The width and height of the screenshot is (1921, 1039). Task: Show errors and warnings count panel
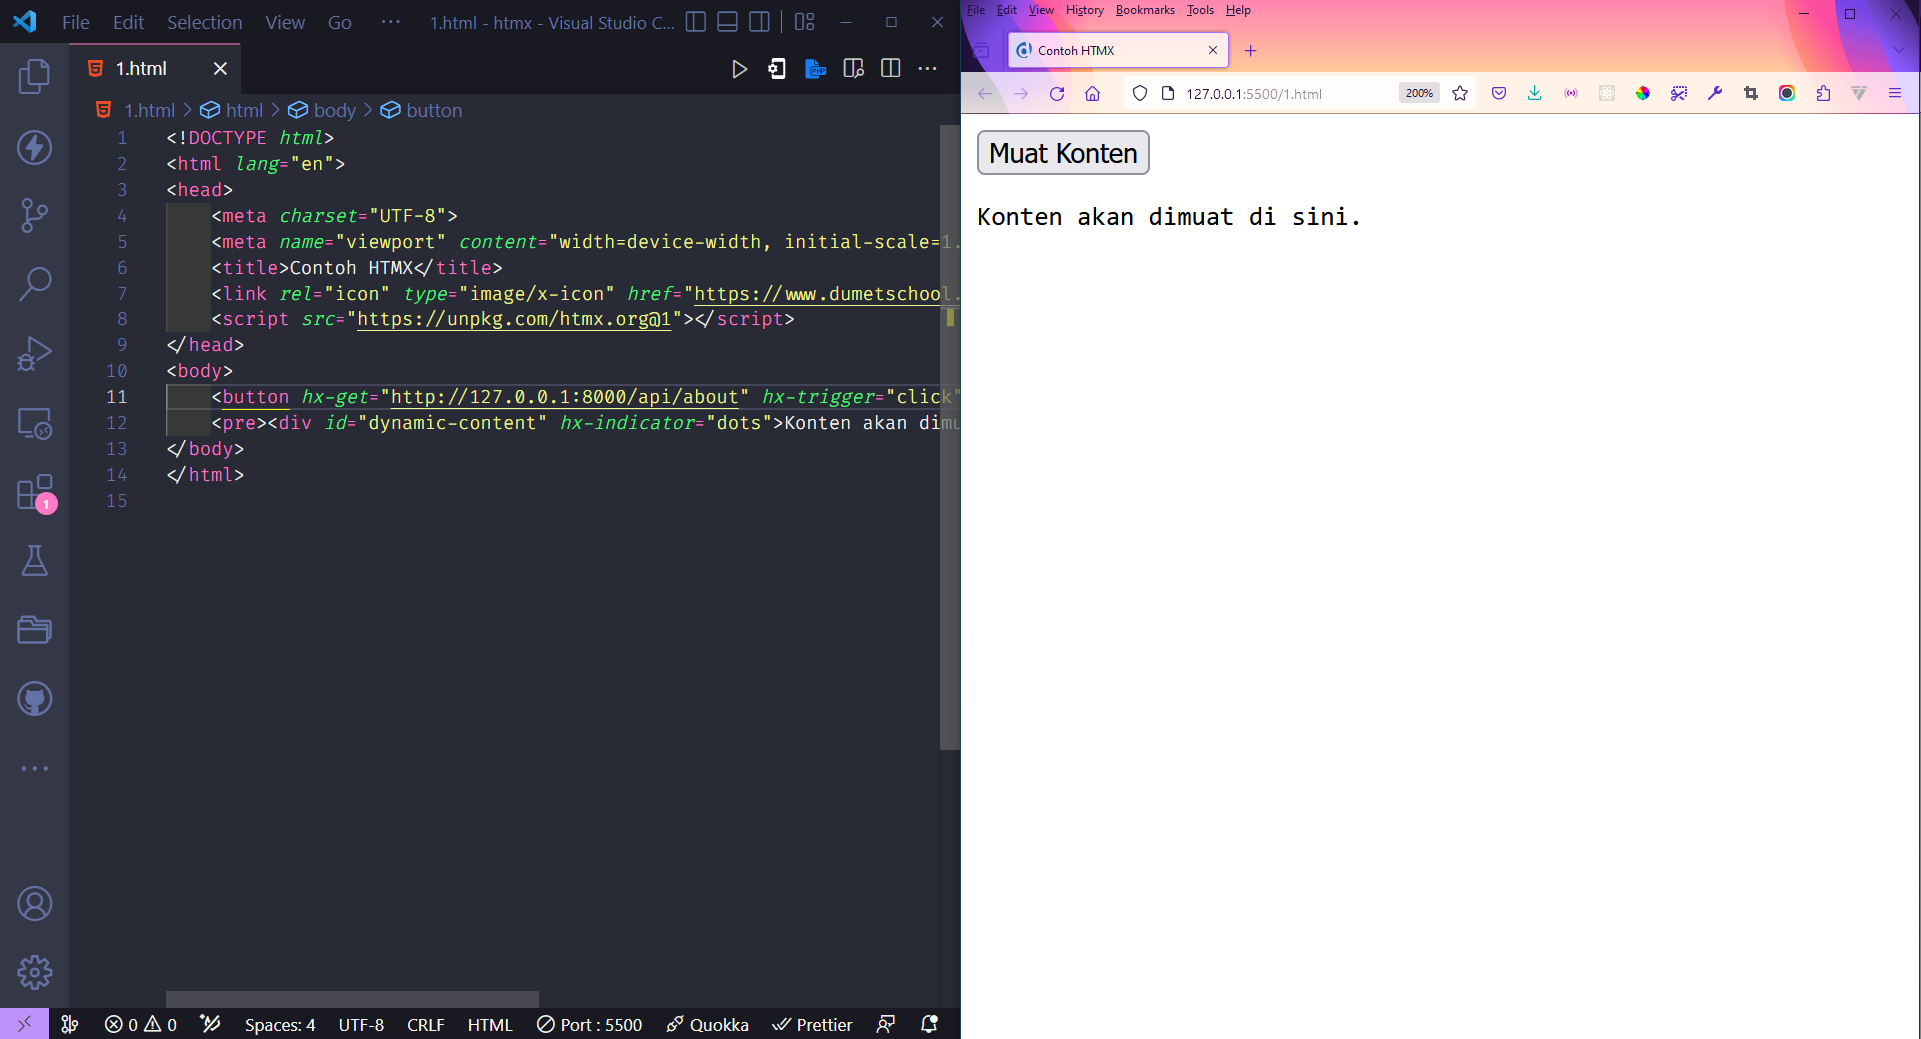click(x=141, y=1024)
